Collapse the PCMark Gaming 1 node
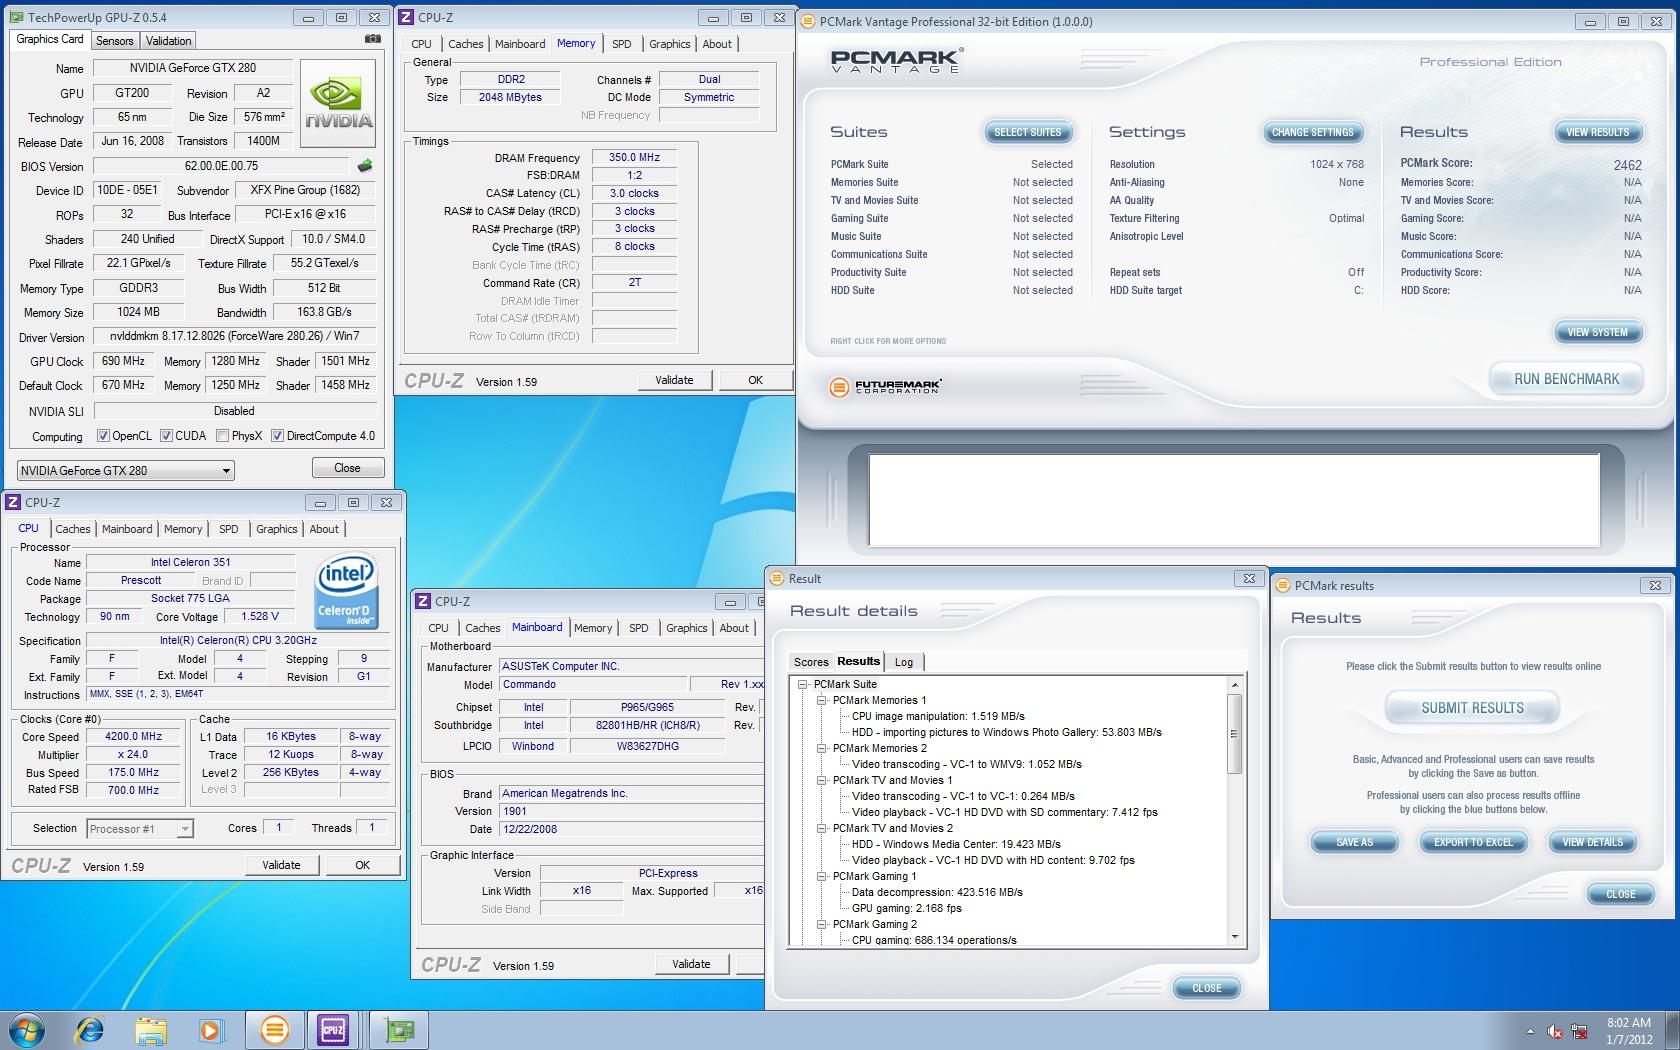The image size is (1680, 1050). point(821,876)
